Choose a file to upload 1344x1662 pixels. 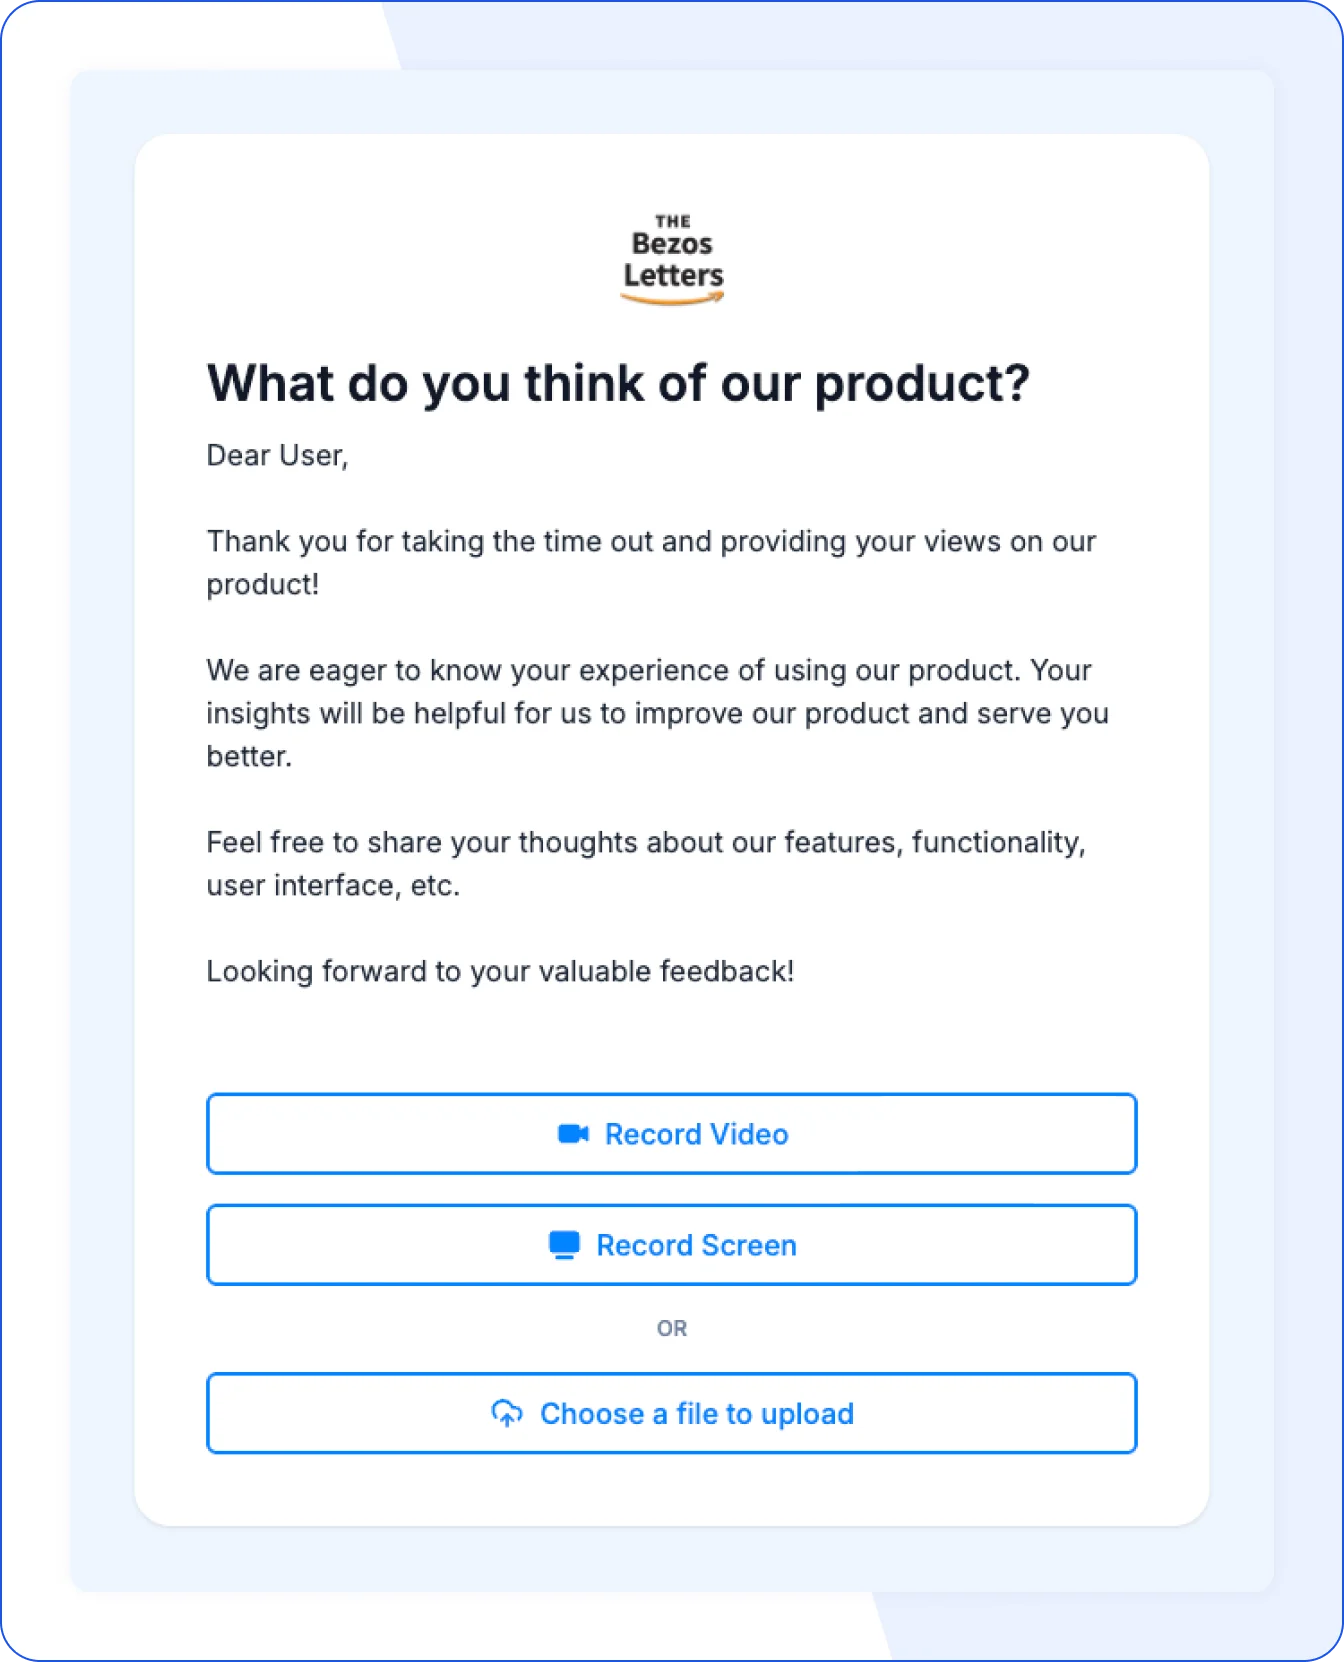pyautogui.click(x=672, y=1413)
